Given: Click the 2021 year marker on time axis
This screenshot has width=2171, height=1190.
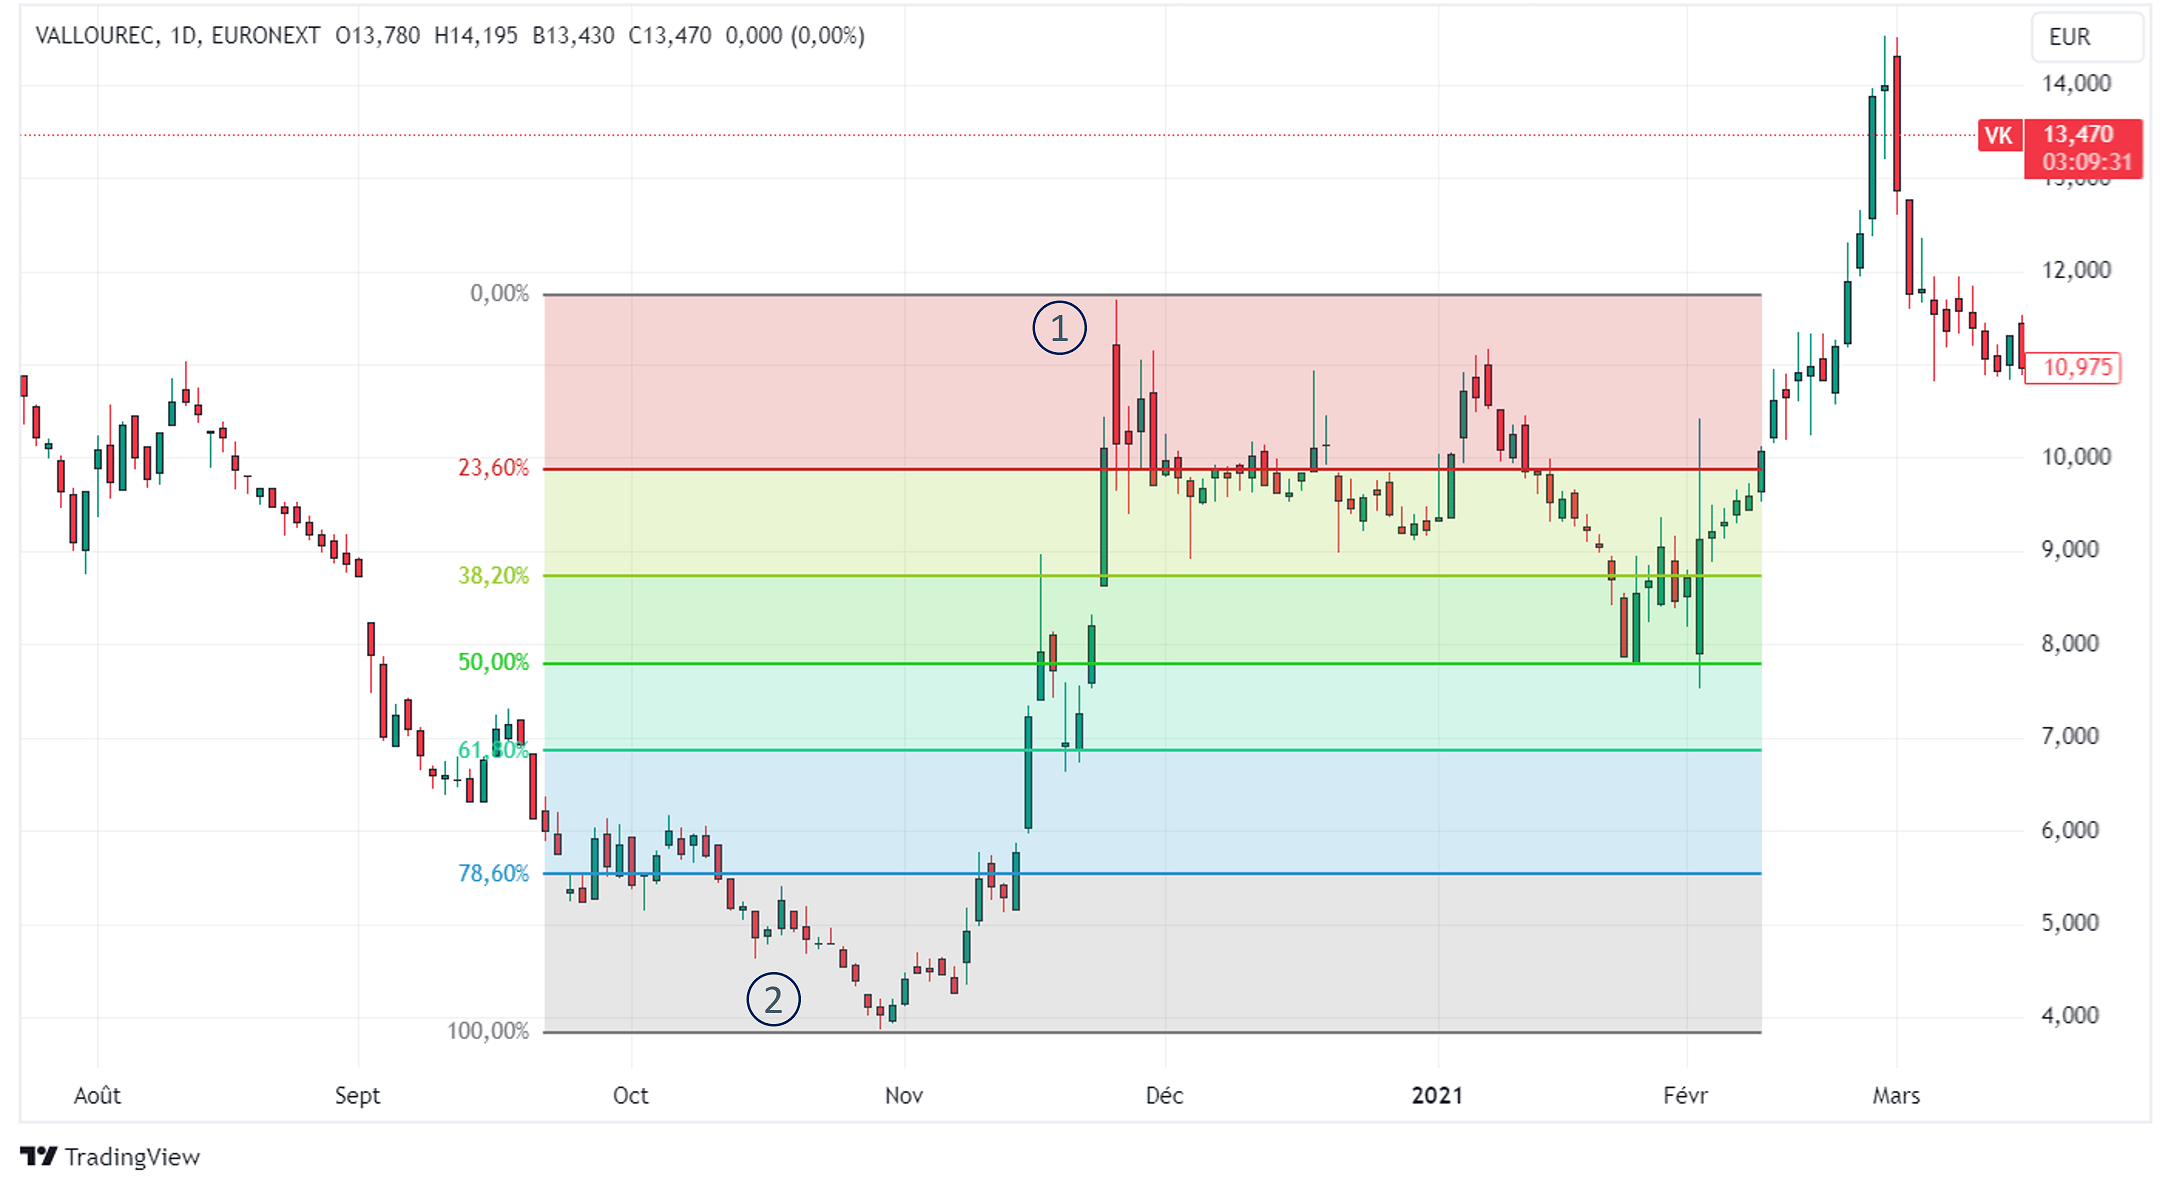Looking at the screenshot, I should coord(1437,1095).
